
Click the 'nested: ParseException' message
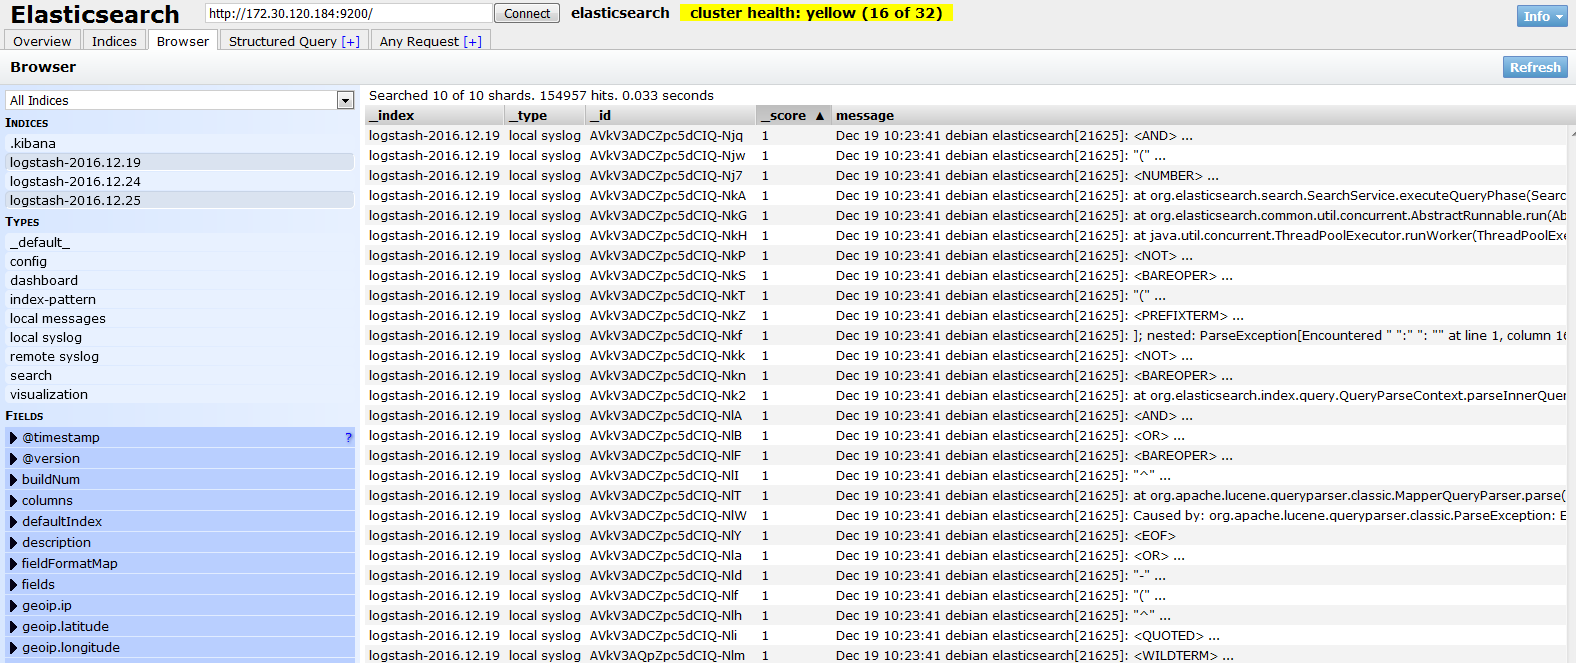coord(1201,336)
